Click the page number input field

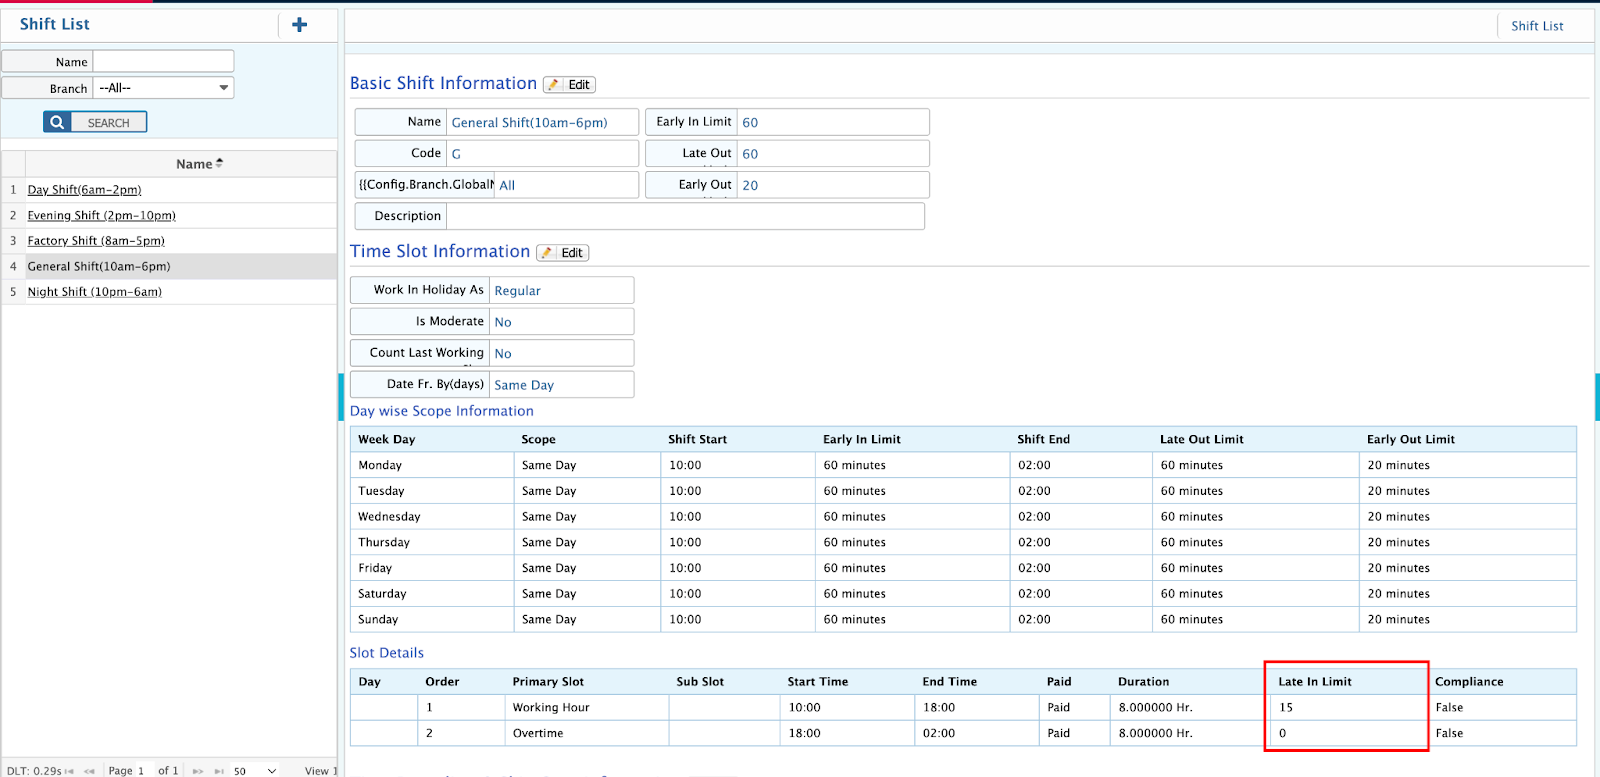(x=142, y=771)
